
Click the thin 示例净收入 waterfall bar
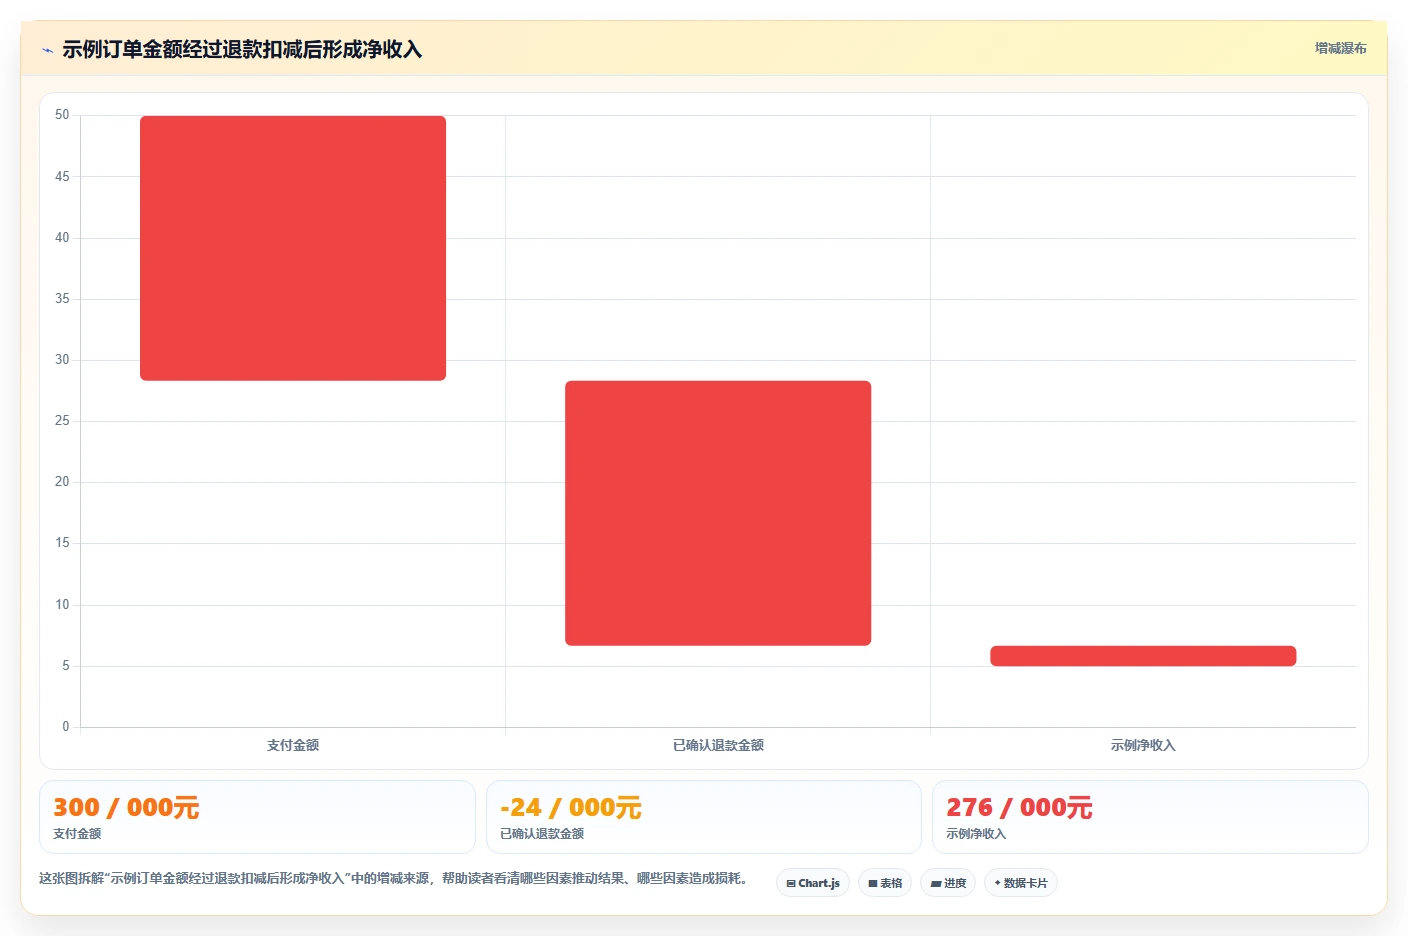point(1143,656)
